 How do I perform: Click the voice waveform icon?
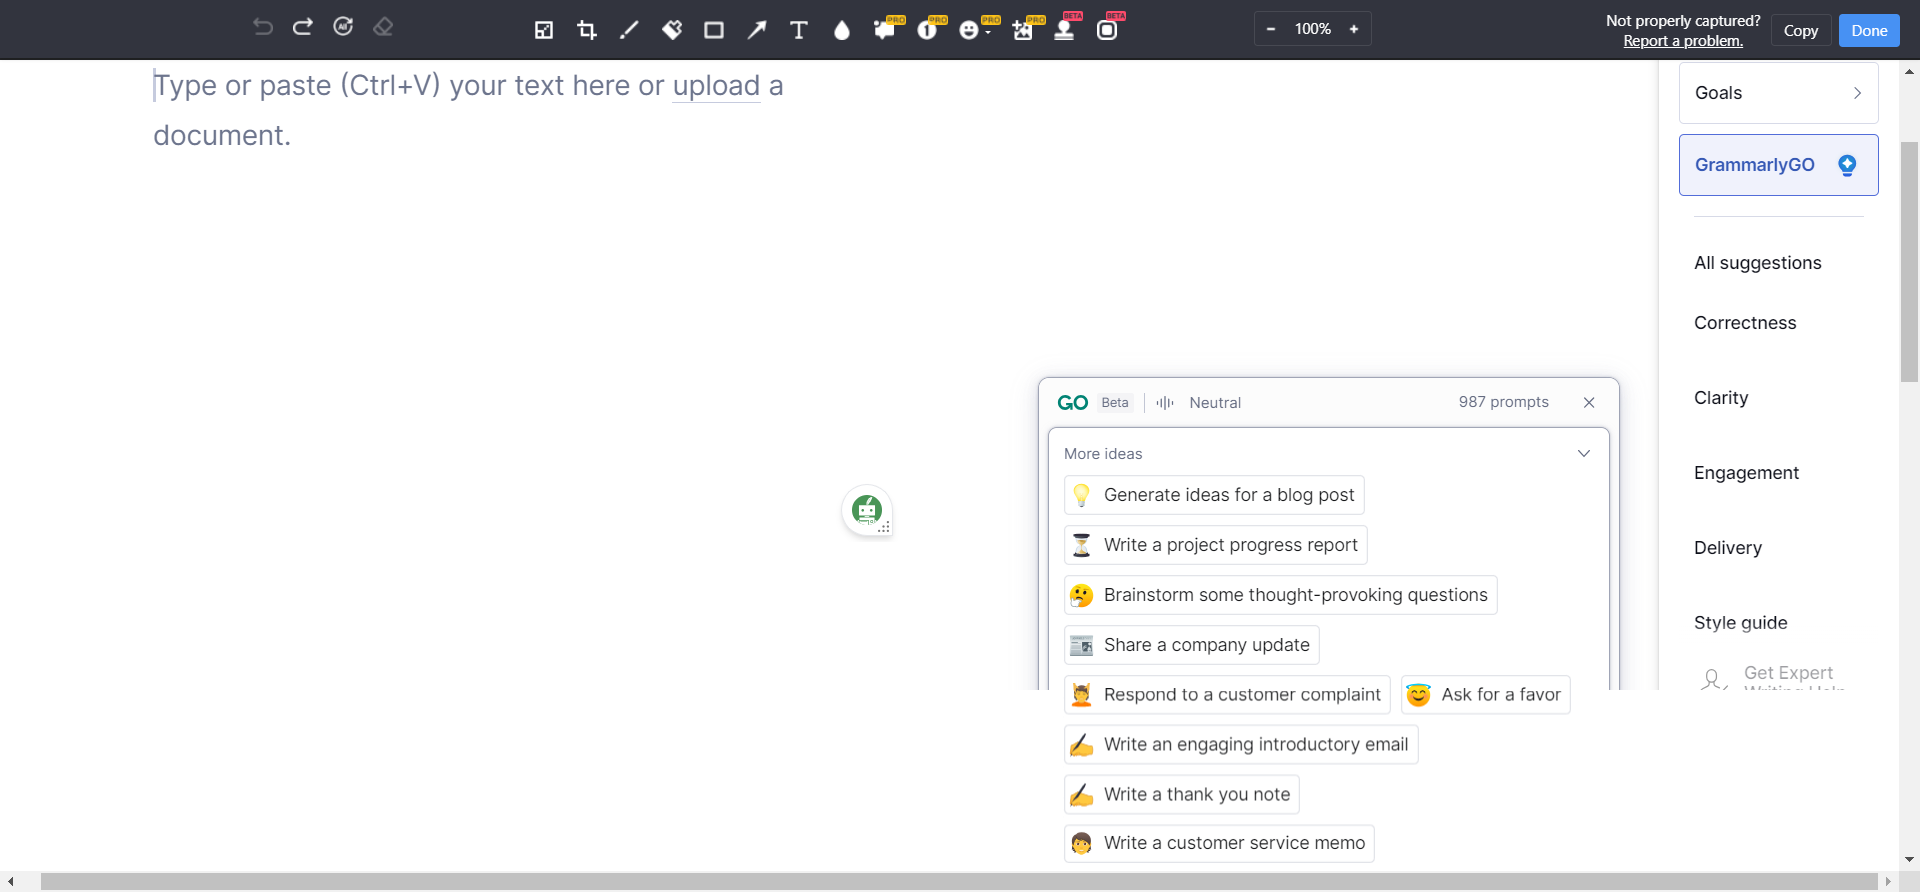(x=1165, y=403)
